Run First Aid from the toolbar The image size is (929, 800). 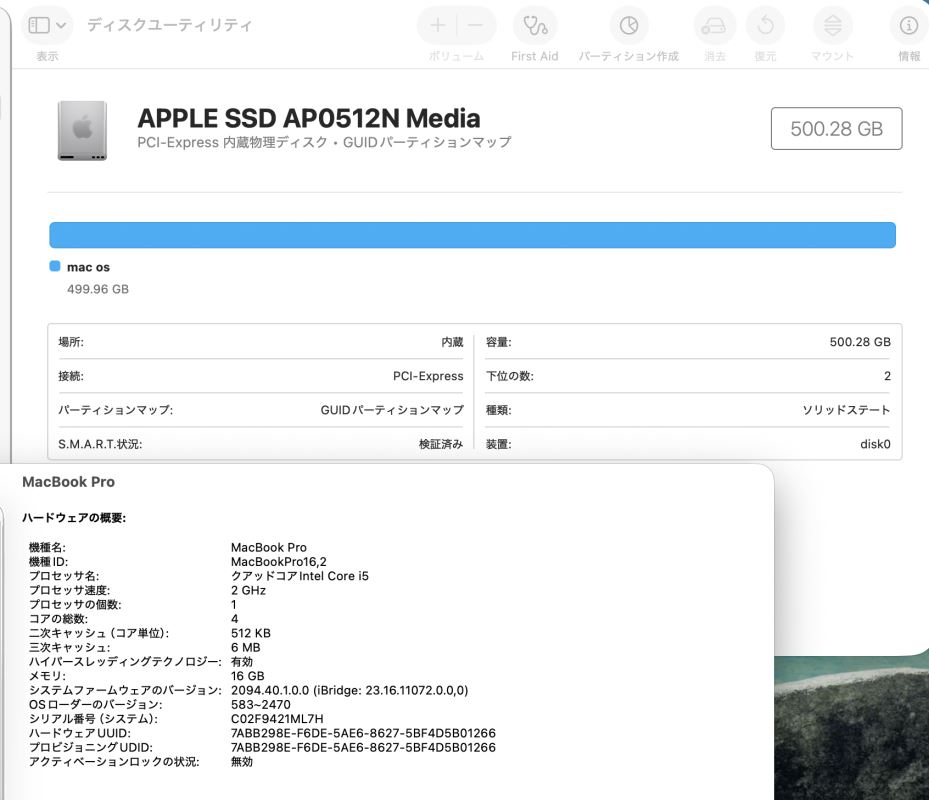coord(534,25)
